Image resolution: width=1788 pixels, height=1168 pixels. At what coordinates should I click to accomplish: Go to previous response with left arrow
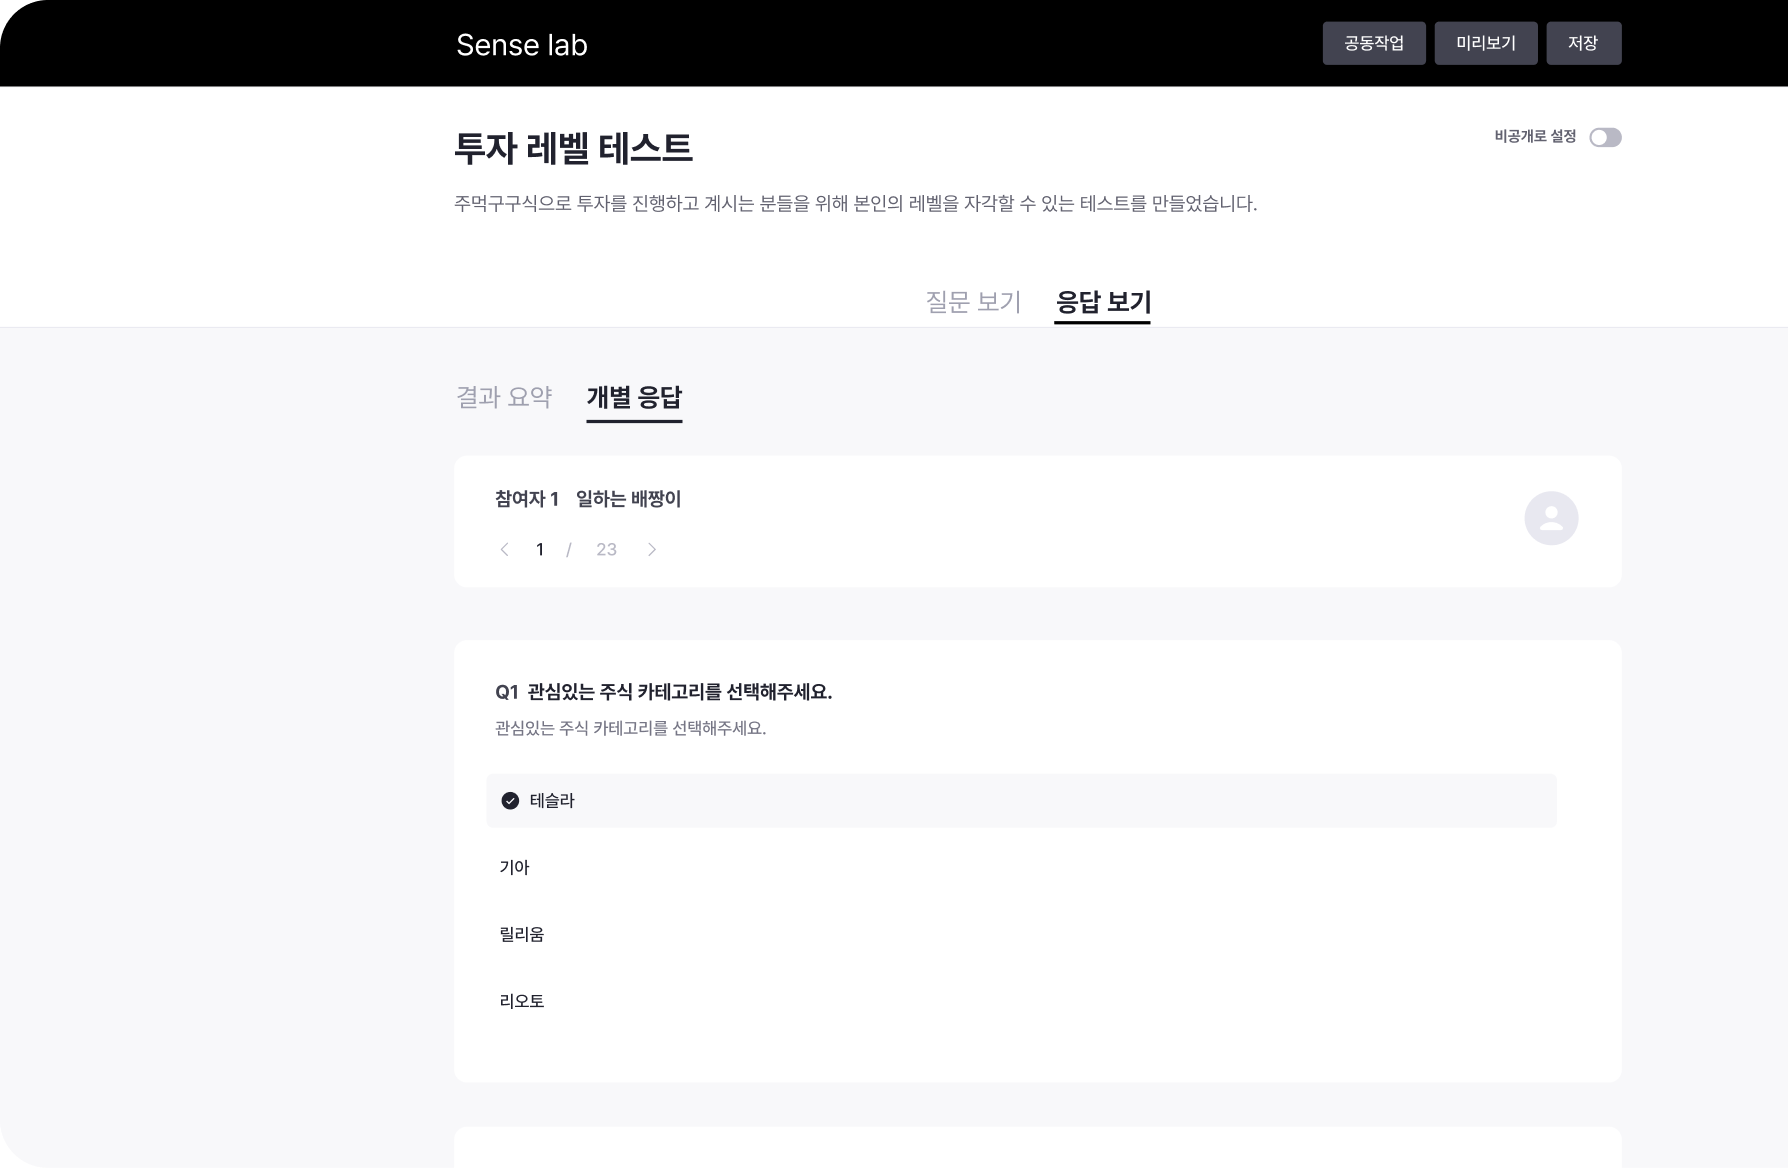click(504, 549)
